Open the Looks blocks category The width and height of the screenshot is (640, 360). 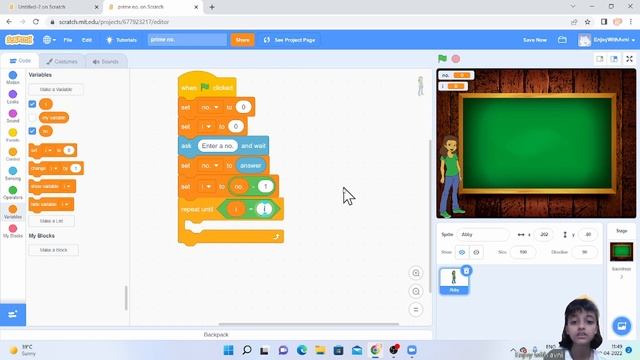pos(13,97)
